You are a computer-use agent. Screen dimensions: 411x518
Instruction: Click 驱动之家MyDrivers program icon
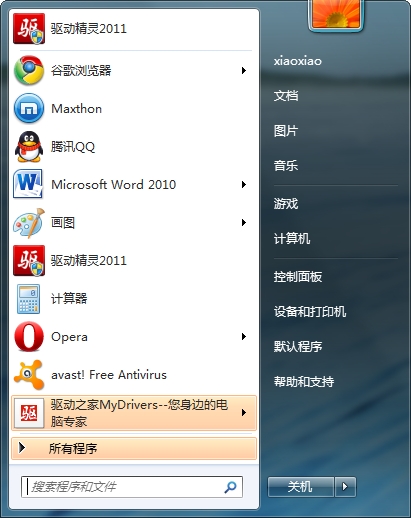pyautogui.click(x=29, y=413)
